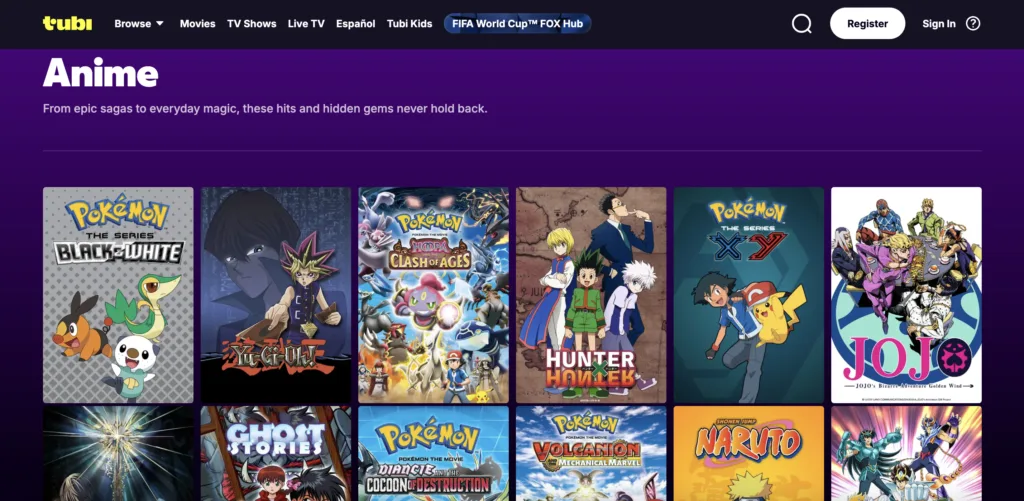Open the search magnifier icon
The width and height of the screenshot is (1024, 501).
(x=801, y=24)
